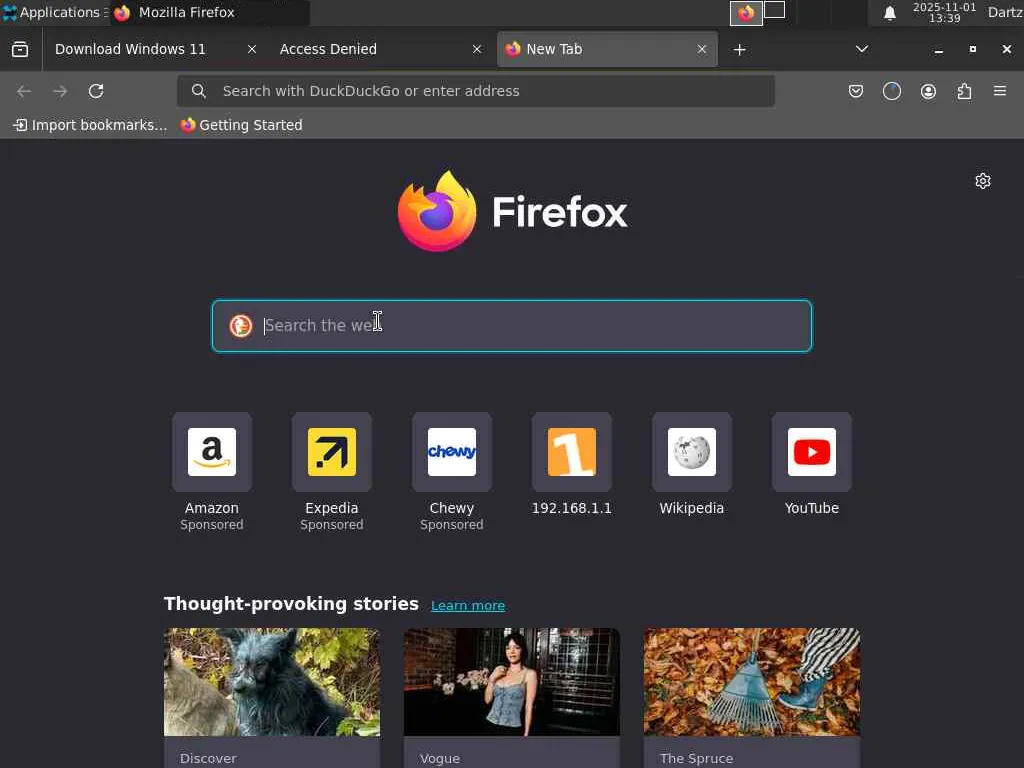Click the DuckDuckGo icon in search box
1024x768 pixels.
[x=240, y=325]
